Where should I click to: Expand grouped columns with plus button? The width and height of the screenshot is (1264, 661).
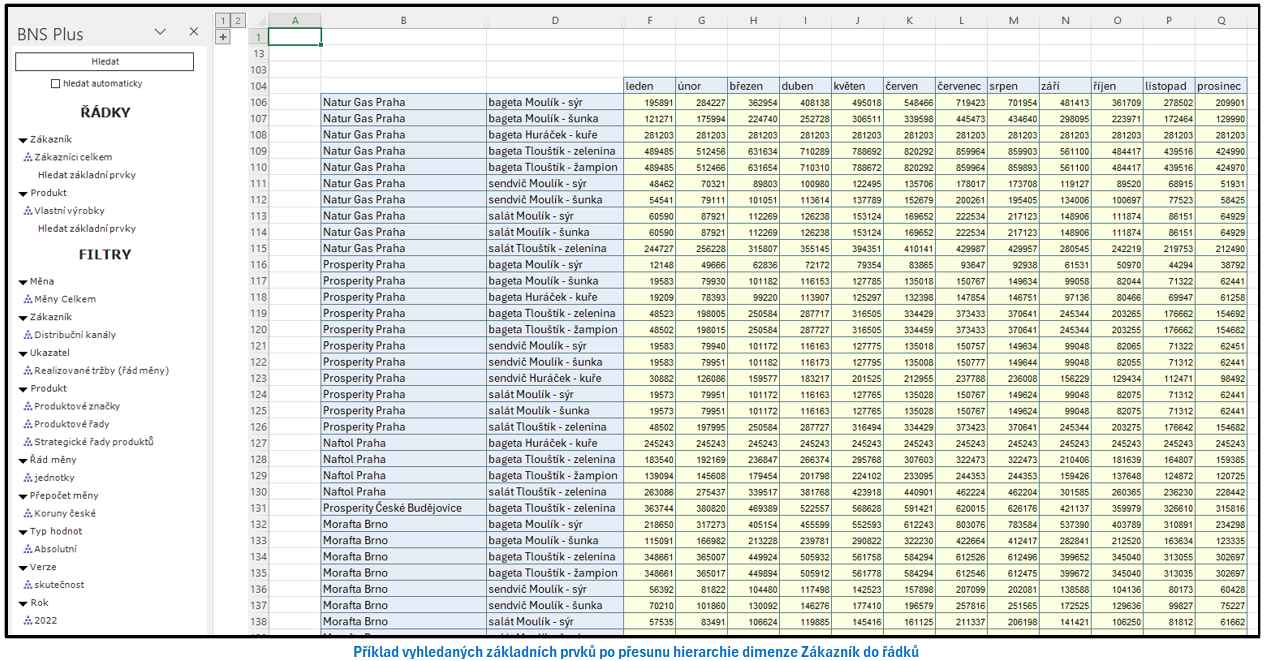point(223,37)
